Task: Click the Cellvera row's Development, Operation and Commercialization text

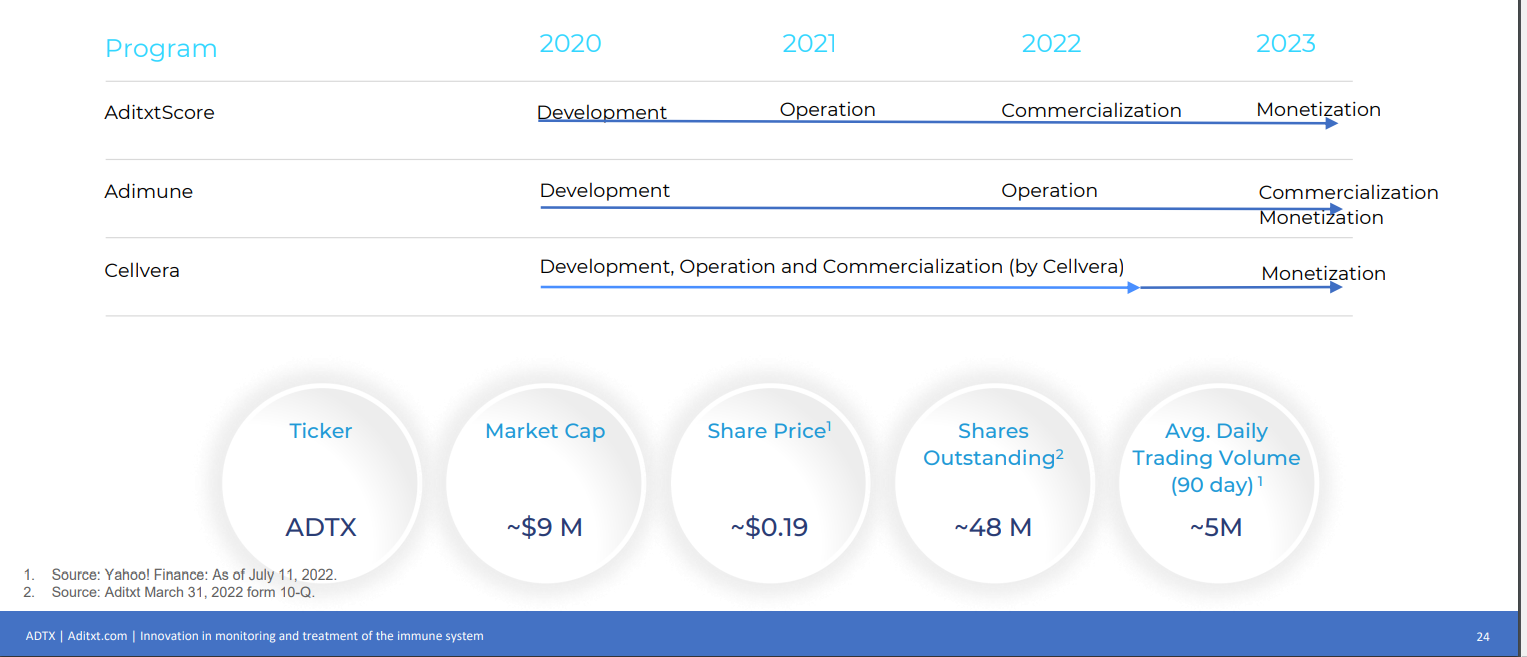Action: click(x=831, y=267)
